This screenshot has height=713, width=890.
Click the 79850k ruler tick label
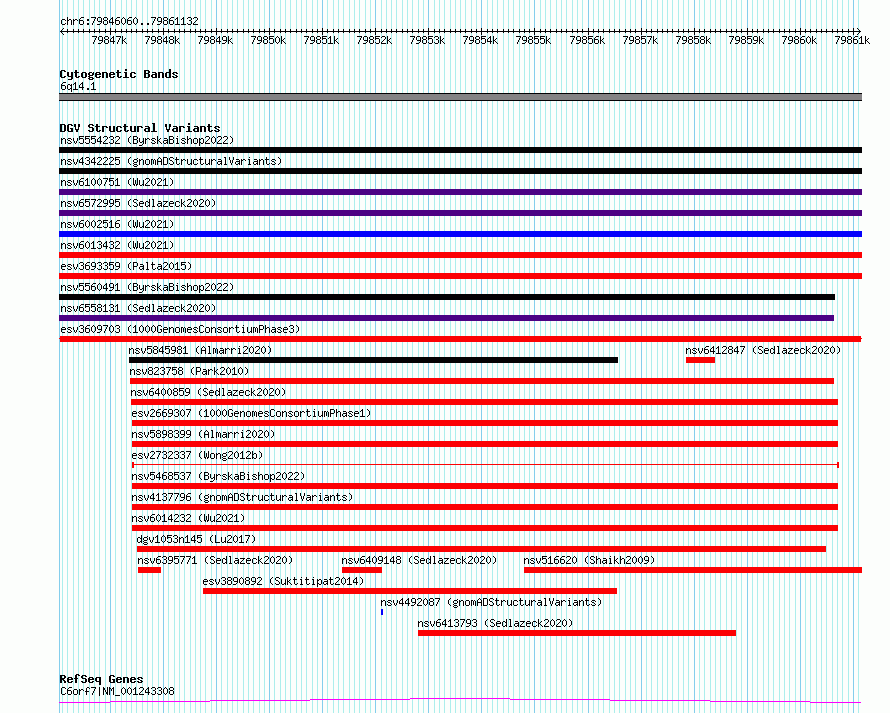point(268,40)
